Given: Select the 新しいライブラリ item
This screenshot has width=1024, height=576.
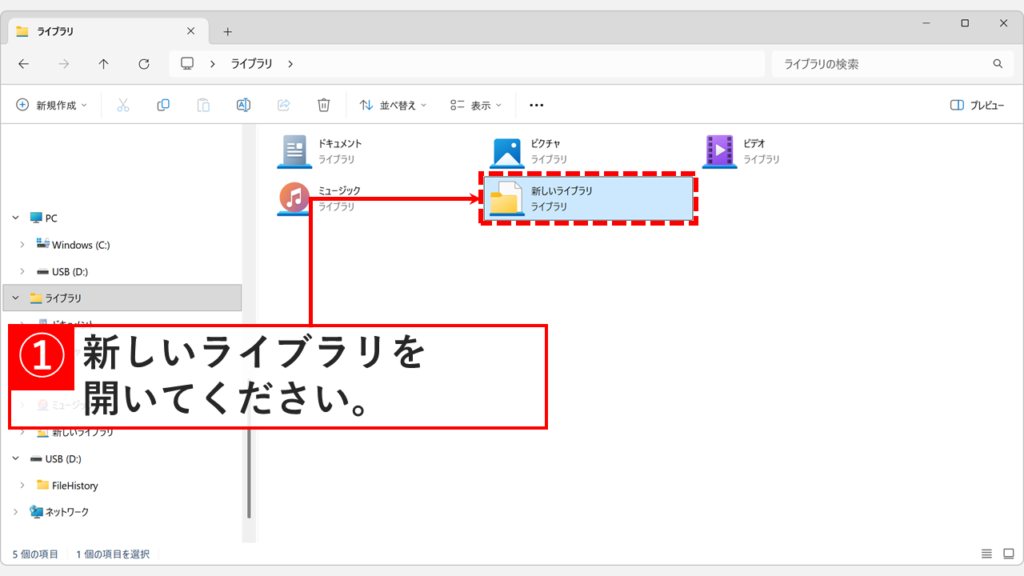Looking at the screenshot, I should tap(588, 199).
